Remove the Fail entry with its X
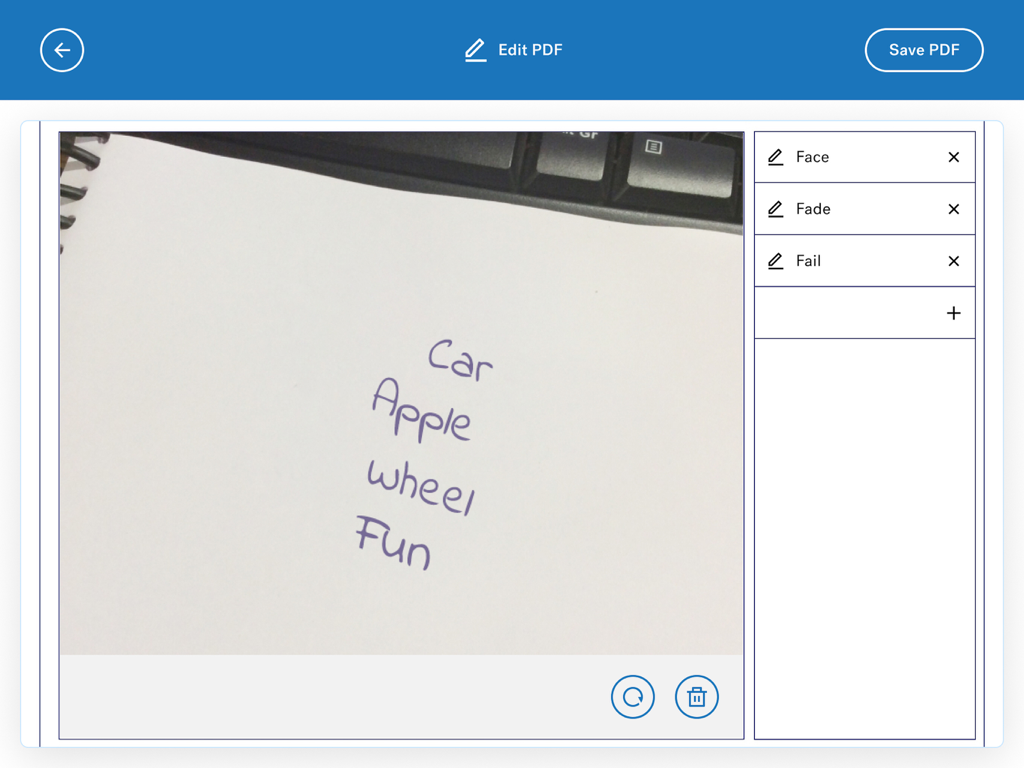This screenshot has width=1024, height=768. [x=954, y=261]
